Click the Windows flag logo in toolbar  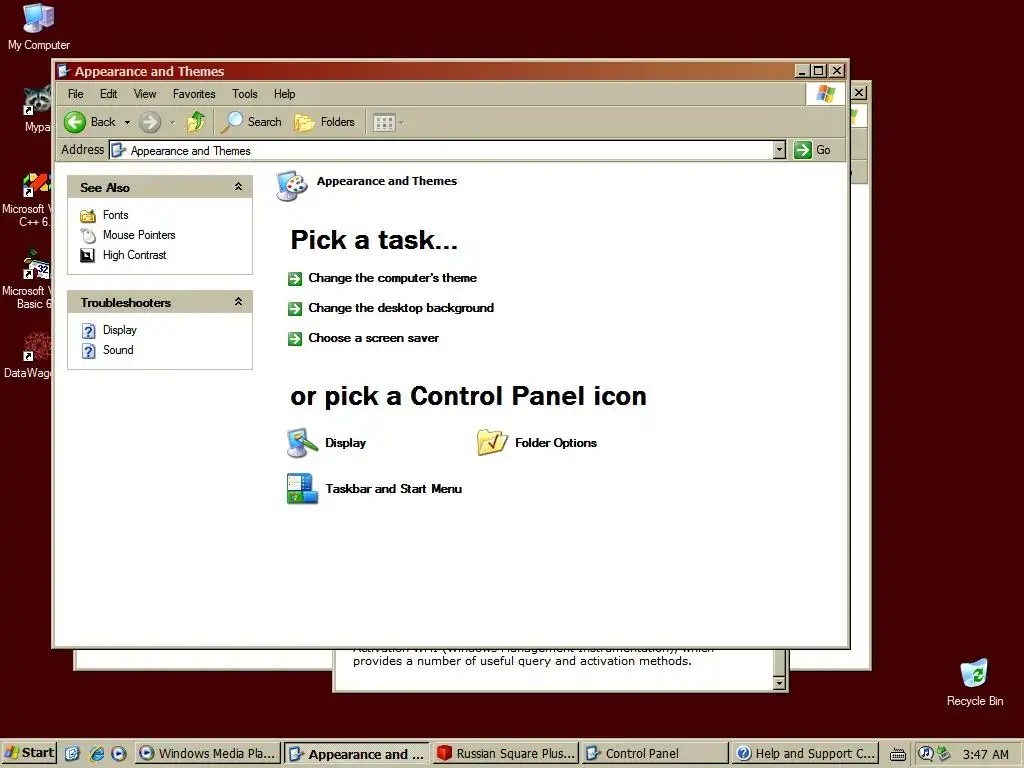[x=825, y=93]
